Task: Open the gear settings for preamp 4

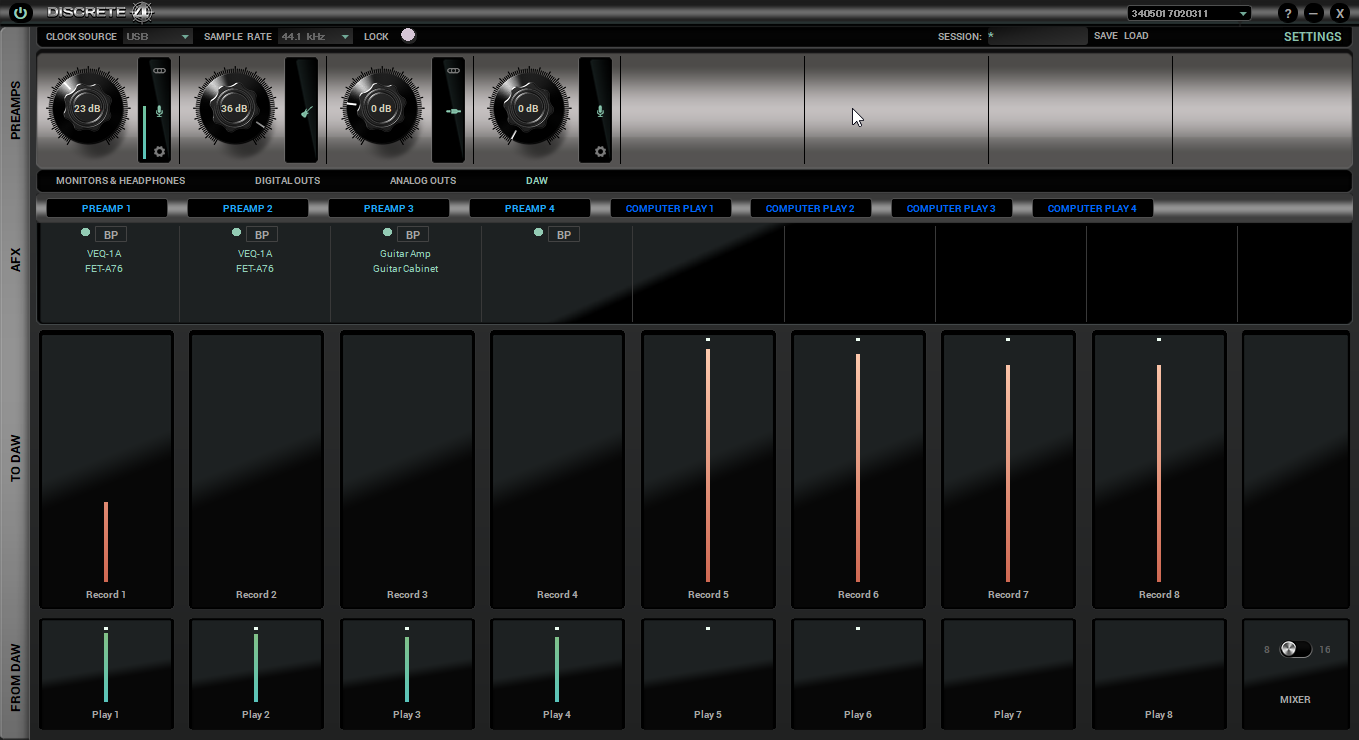Action: point(600,152)
